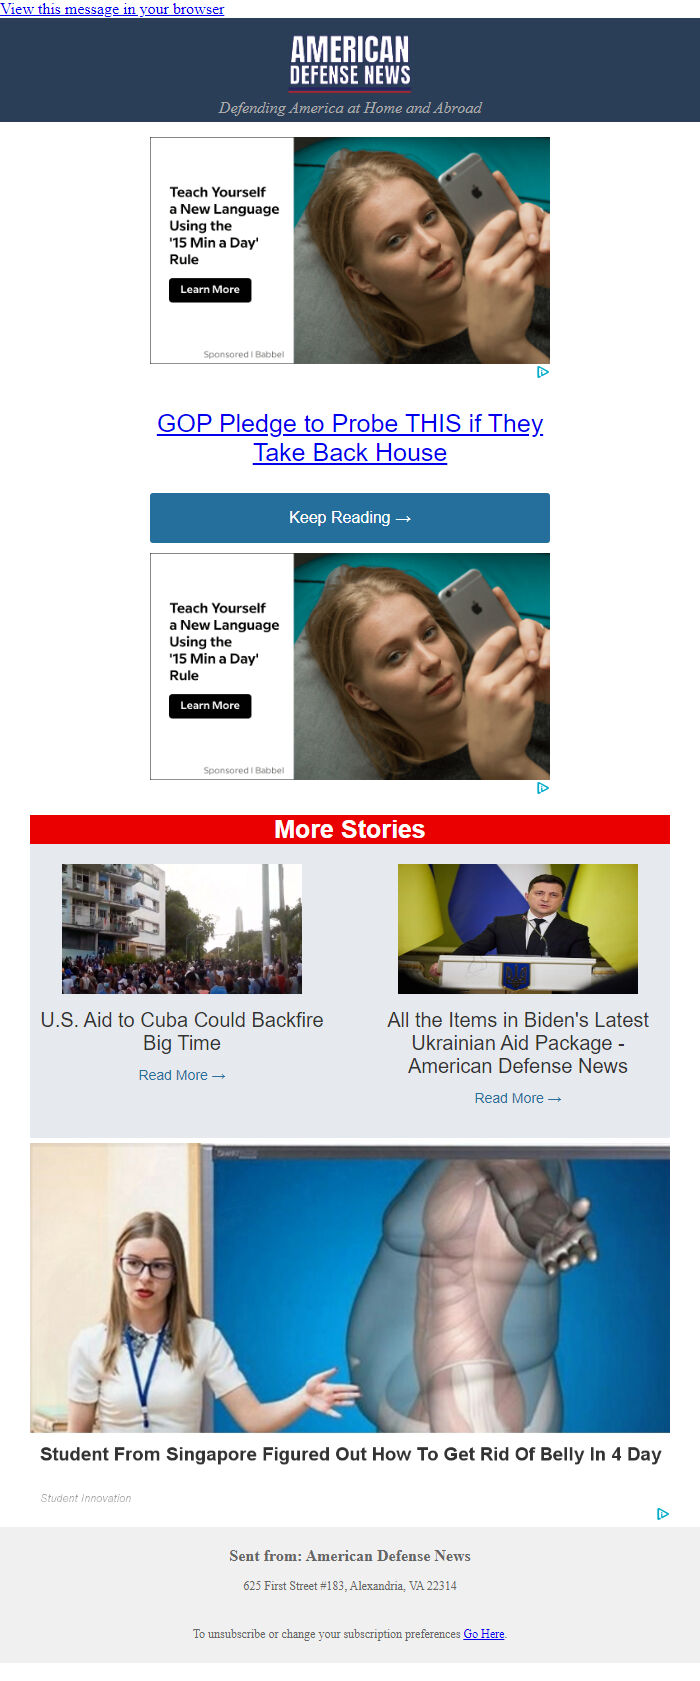Viewport: 700px width, 1681px height.
Task: Click the Keep Reading button
Action: click(x=350, y=518)
